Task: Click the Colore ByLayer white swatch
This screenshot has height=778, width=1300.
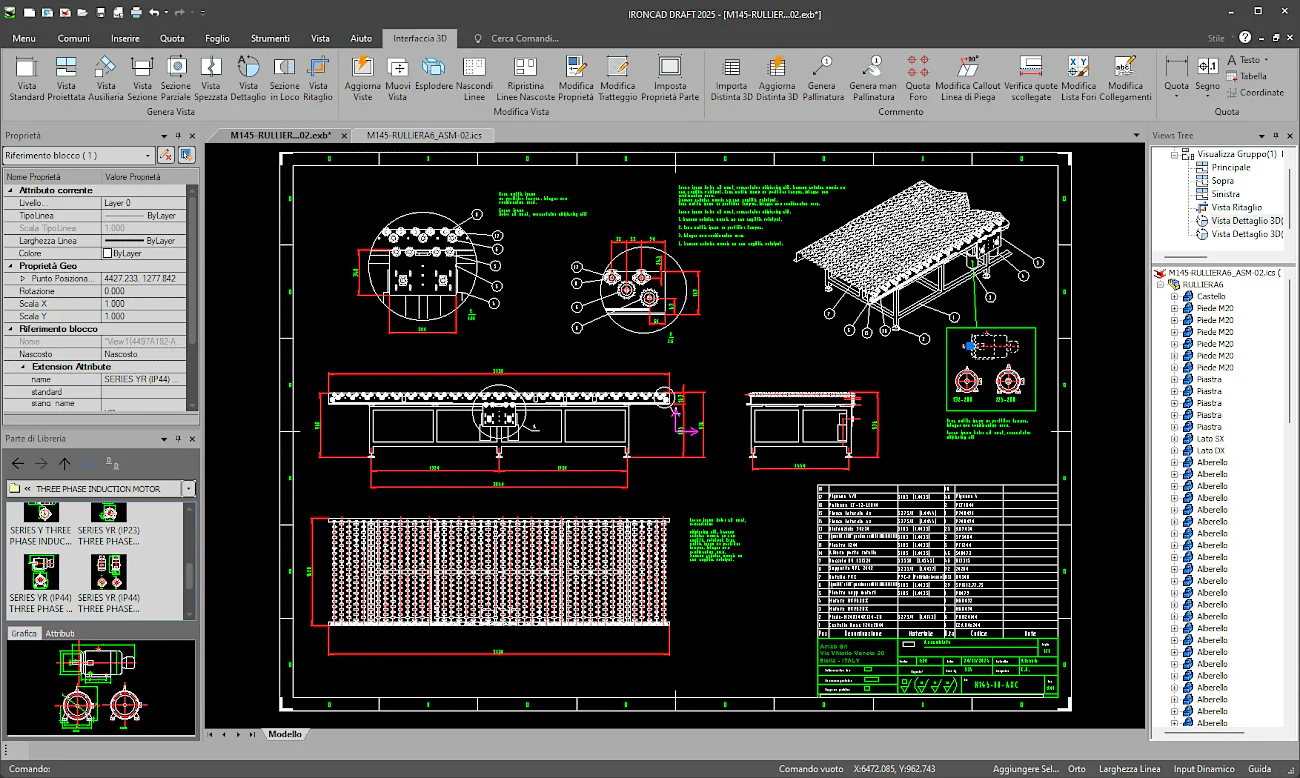Action: point(109,254)
